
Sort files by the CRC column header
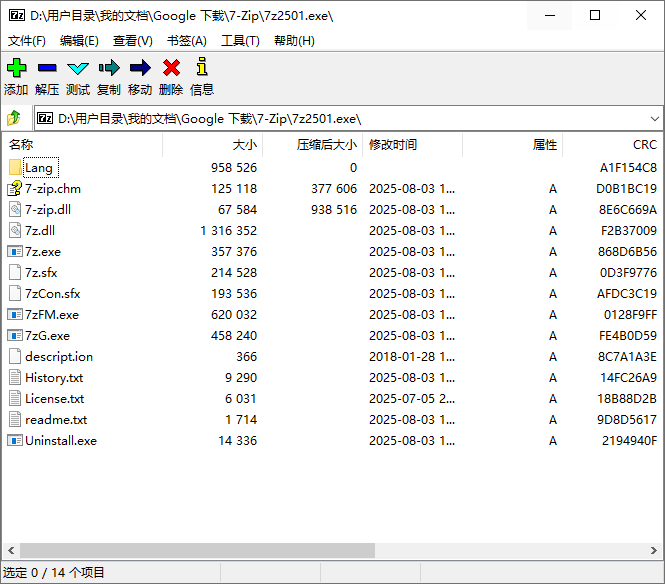(x=644, y=145)
